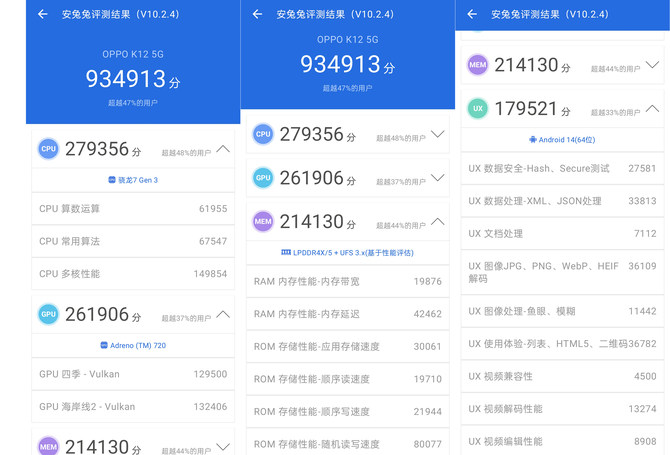Select the RAM 内存性能-内存延迟 row
The width and height of the screenshot is (670, 455).
347,314
